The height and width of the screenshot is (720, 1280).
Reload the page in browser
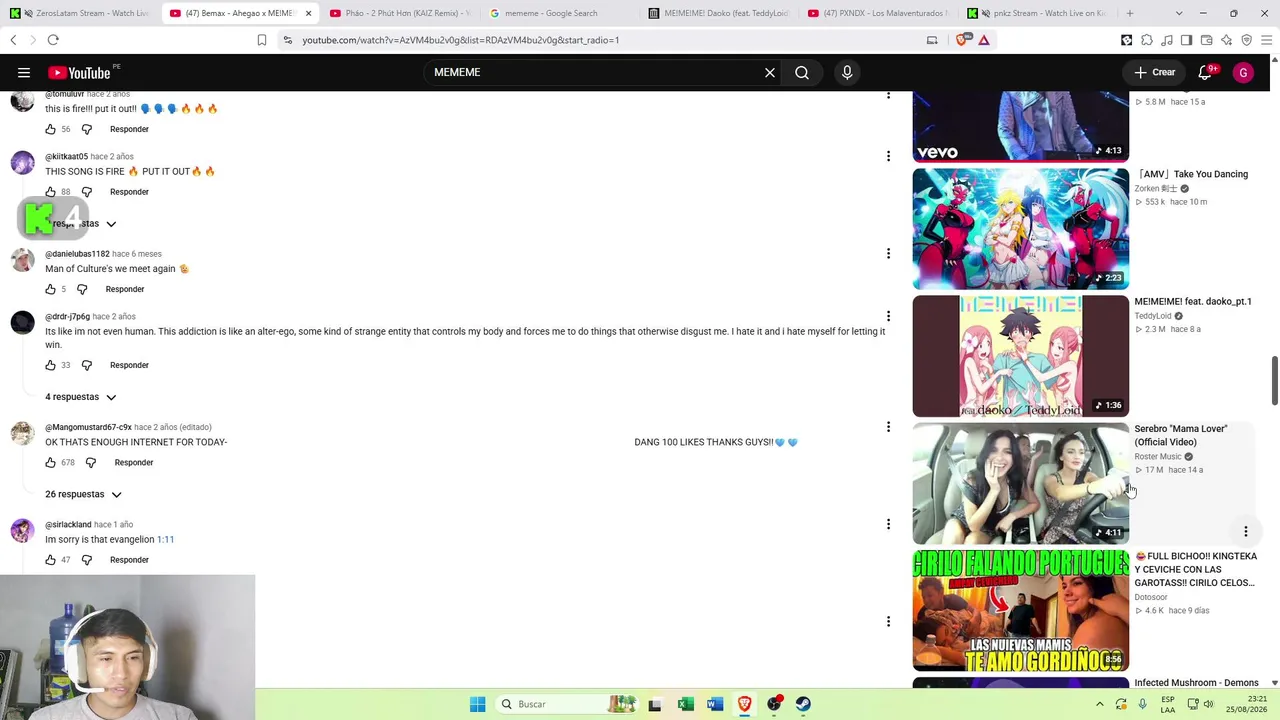[x=53, y=40]
